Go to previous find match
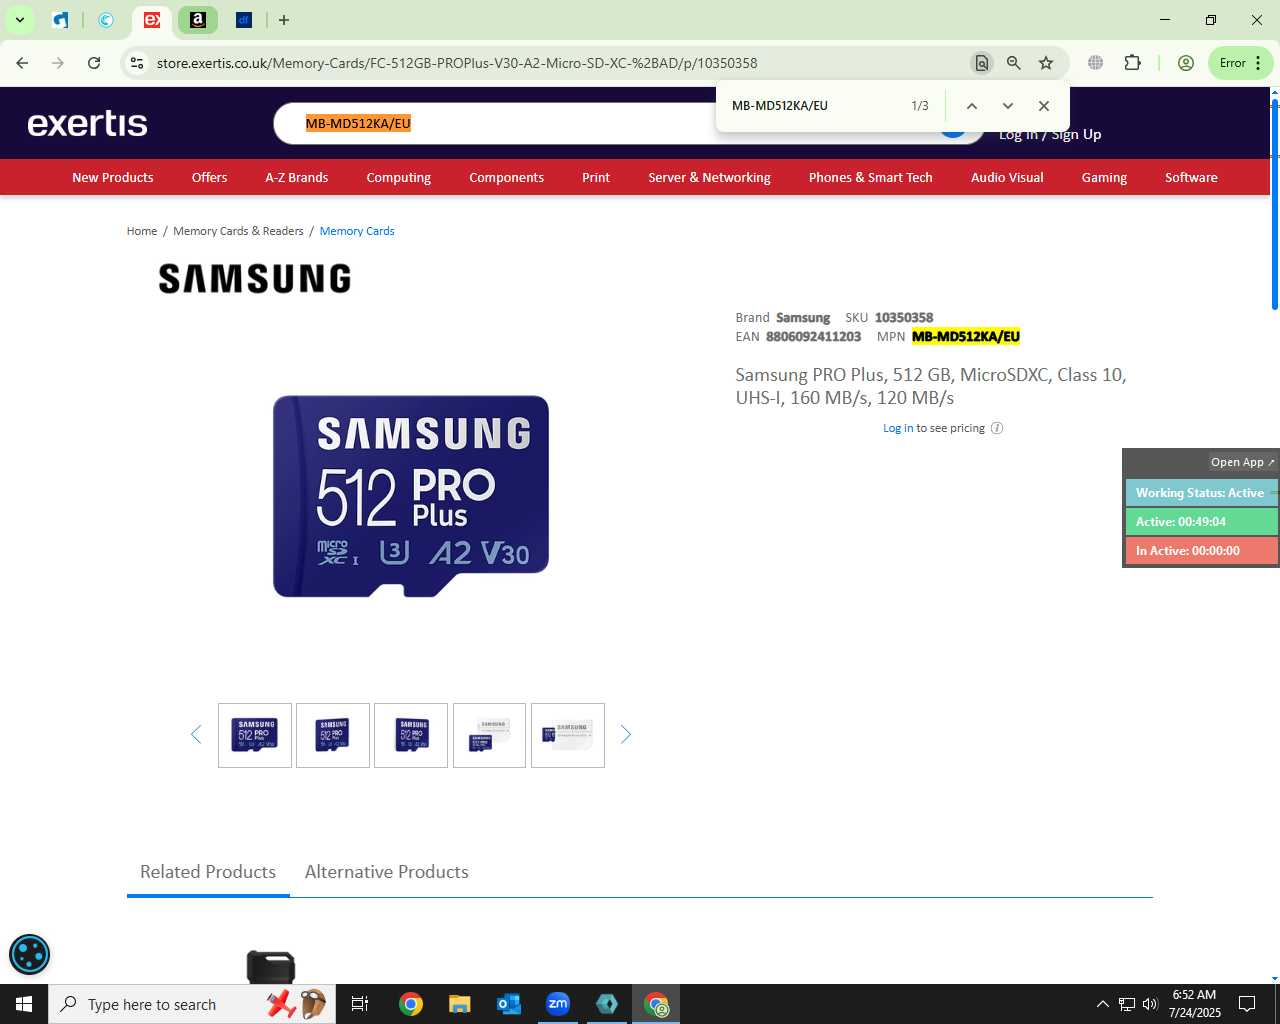Screen dimensions: 1280x1024 tap(971, 106)
